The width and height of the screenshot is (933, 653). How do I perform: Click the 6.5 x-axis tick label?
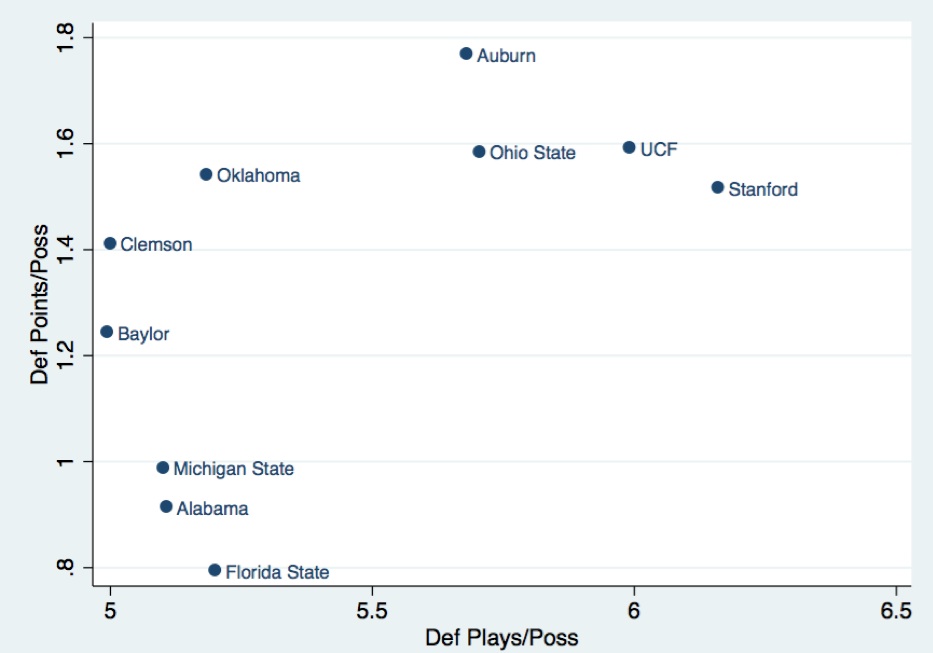(x=895, y=610)
